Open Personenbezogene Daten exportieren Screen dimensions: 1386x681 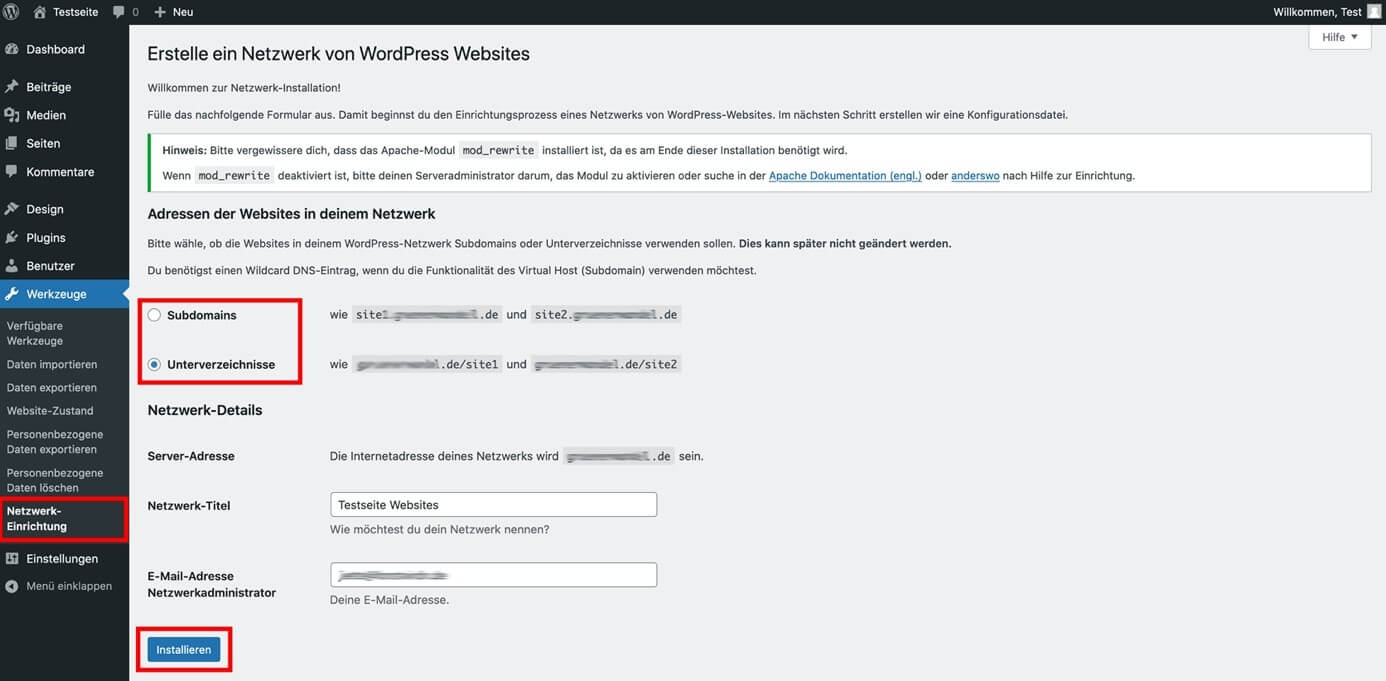(x=55, y=442)
